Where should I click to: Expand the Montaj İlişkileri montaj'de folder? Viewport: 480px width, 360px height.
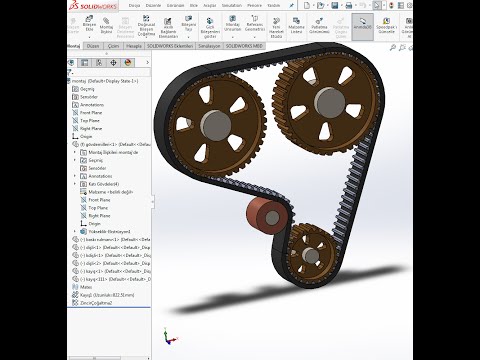pyautogui.click(x=75, y=152)
